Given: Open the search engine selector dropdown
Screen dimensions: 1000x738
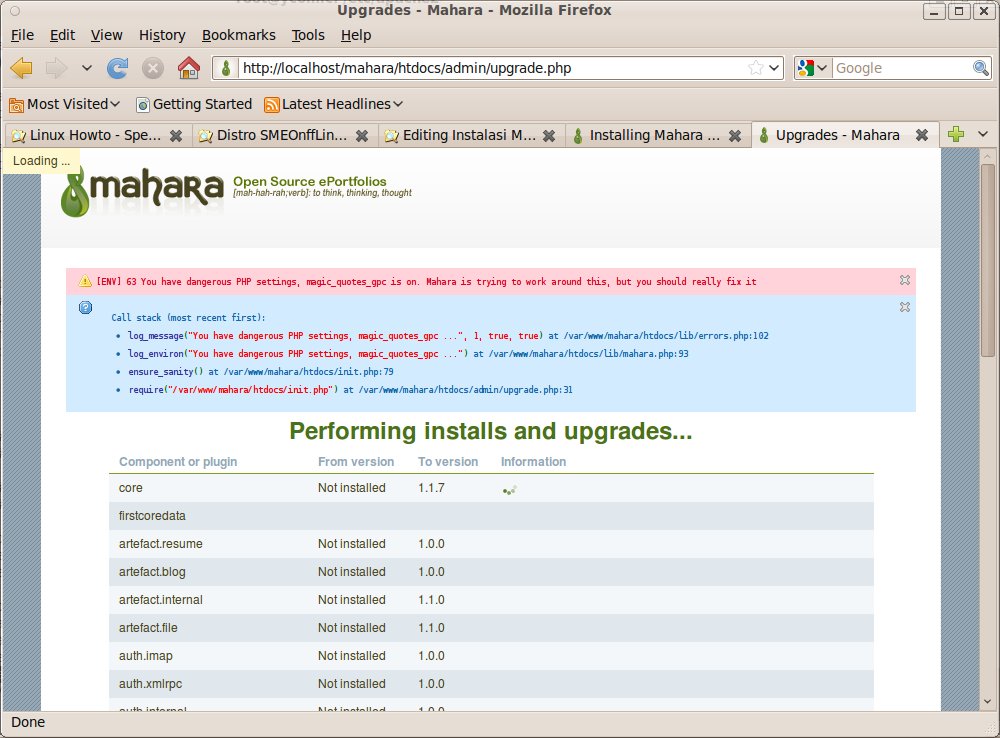Looking at the screenshot, I should click(x=813, y=68).
